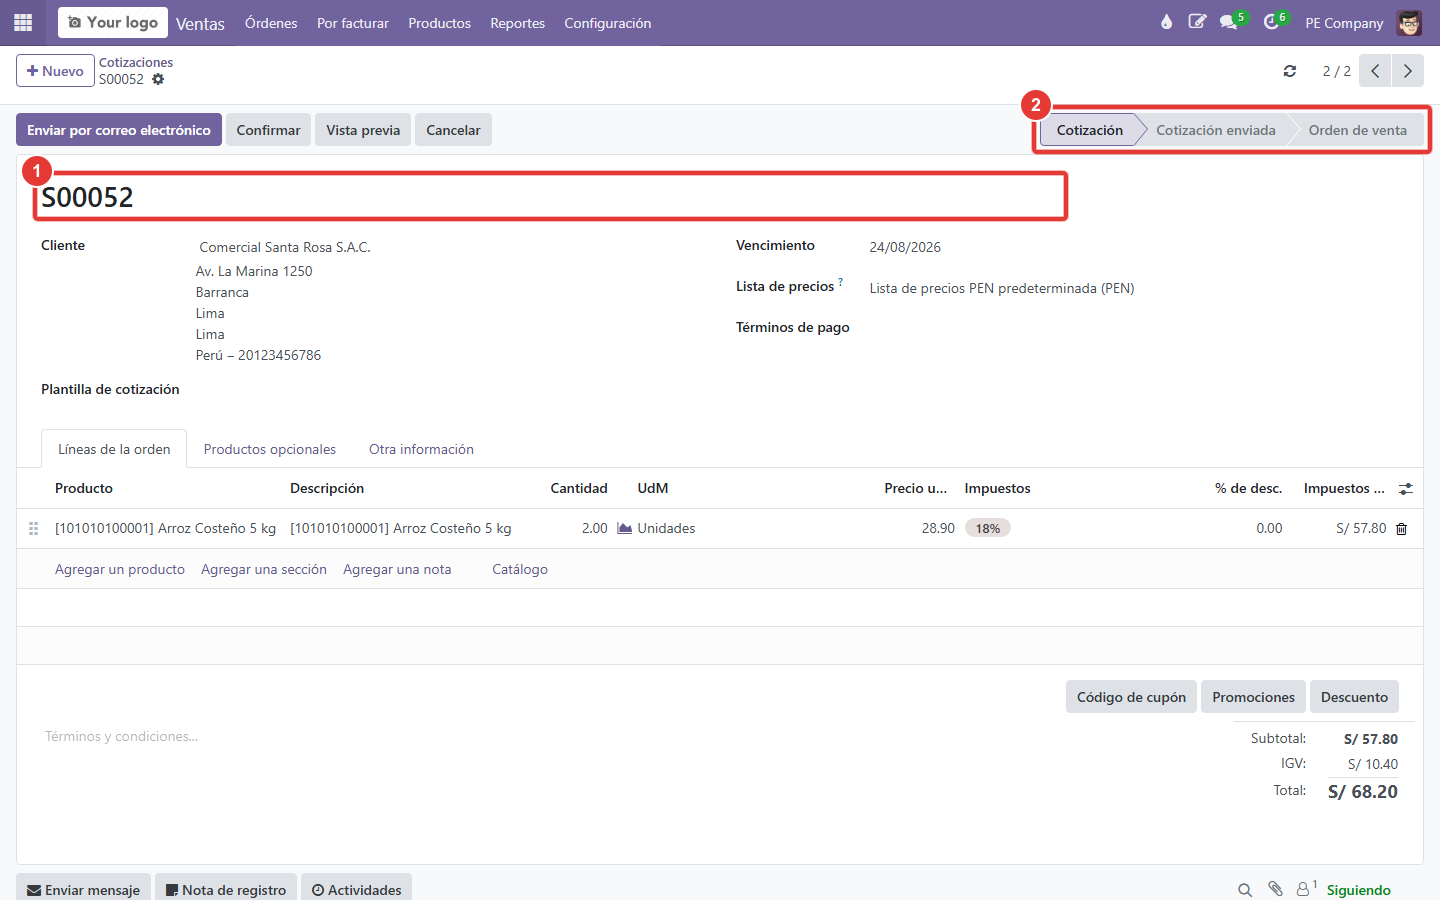Switch to Otra información tab
The image size is (1440, 900).
click(x=421, y=449)
